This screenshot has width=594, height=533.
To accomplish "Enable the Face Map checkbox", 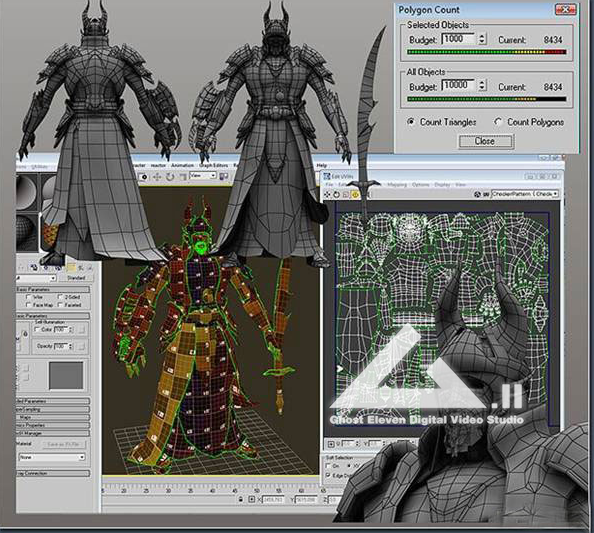I will click(28, 305).
